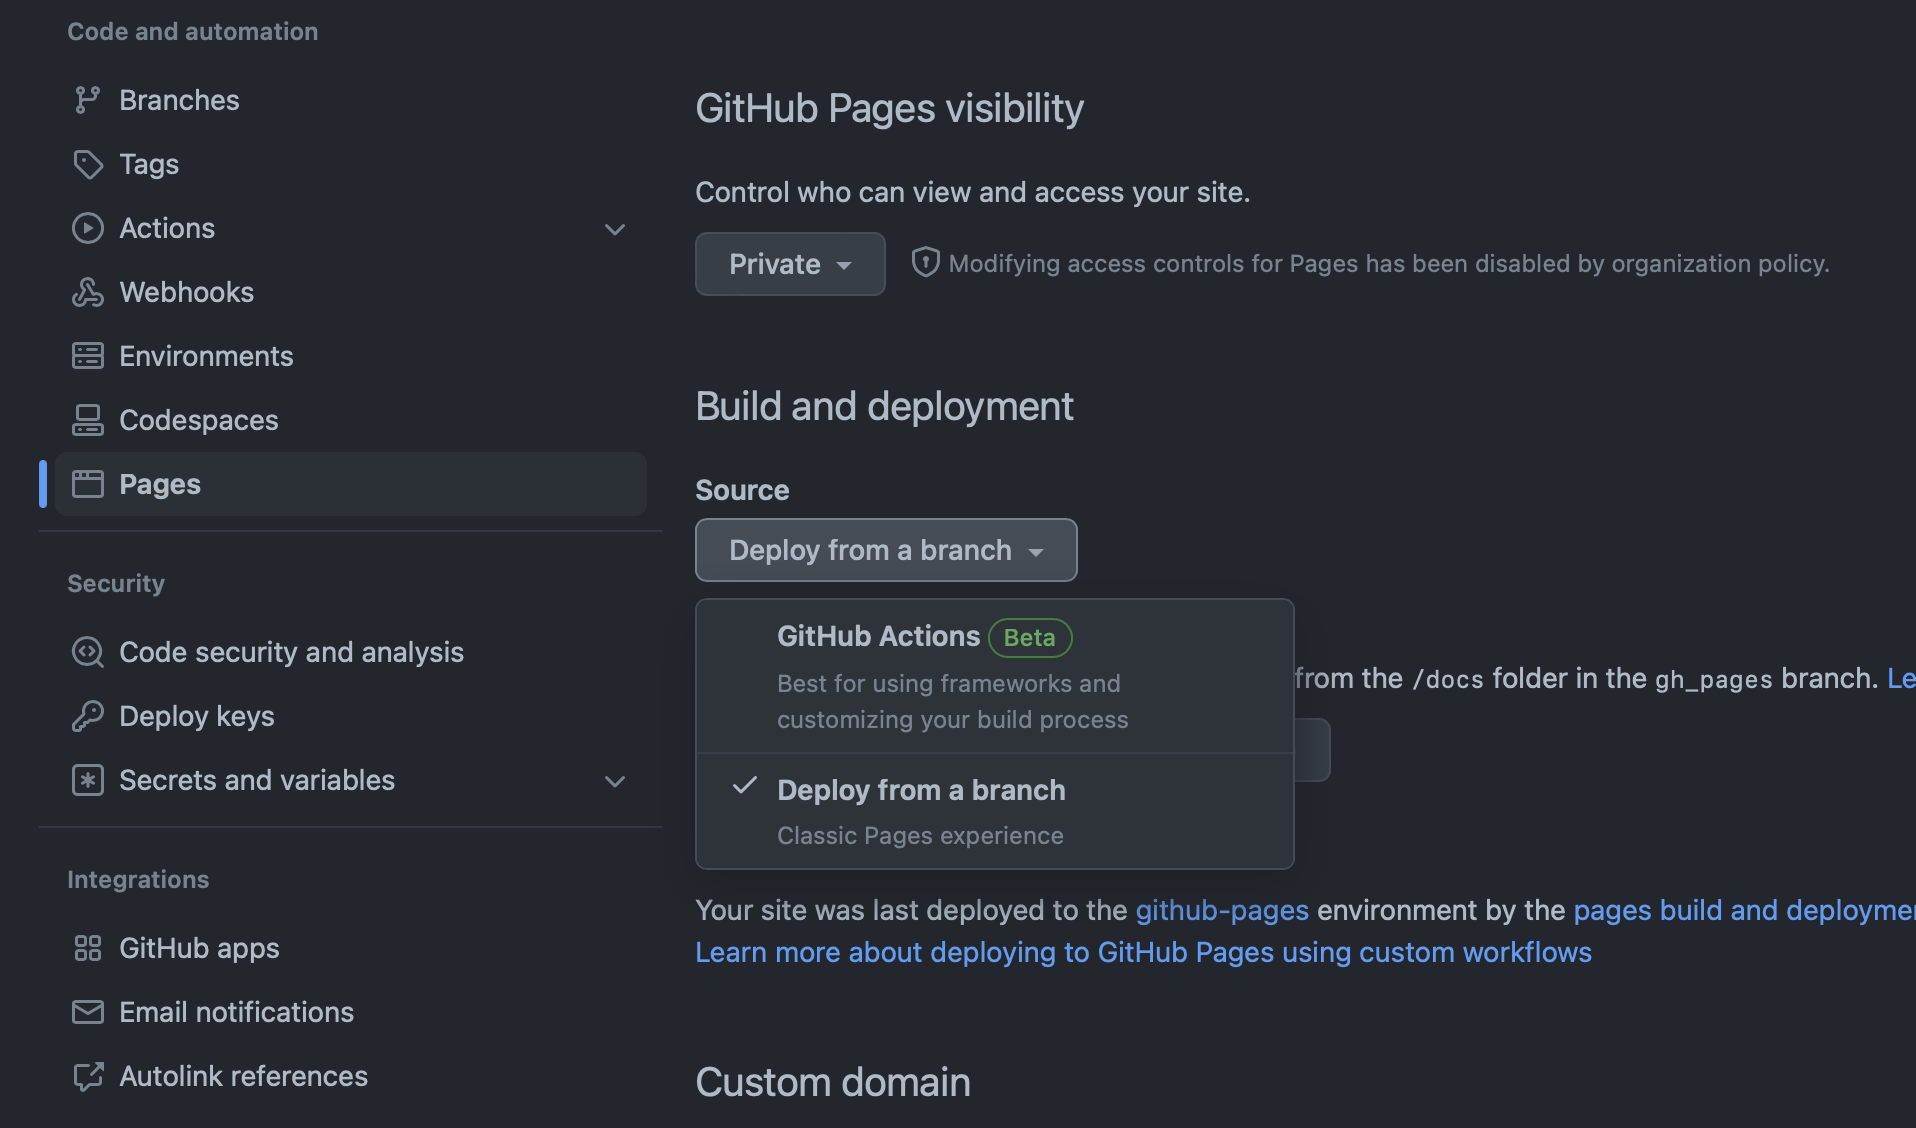Open Email notifications settings
1916x1128 pixels.
(x=350, y=1012)
